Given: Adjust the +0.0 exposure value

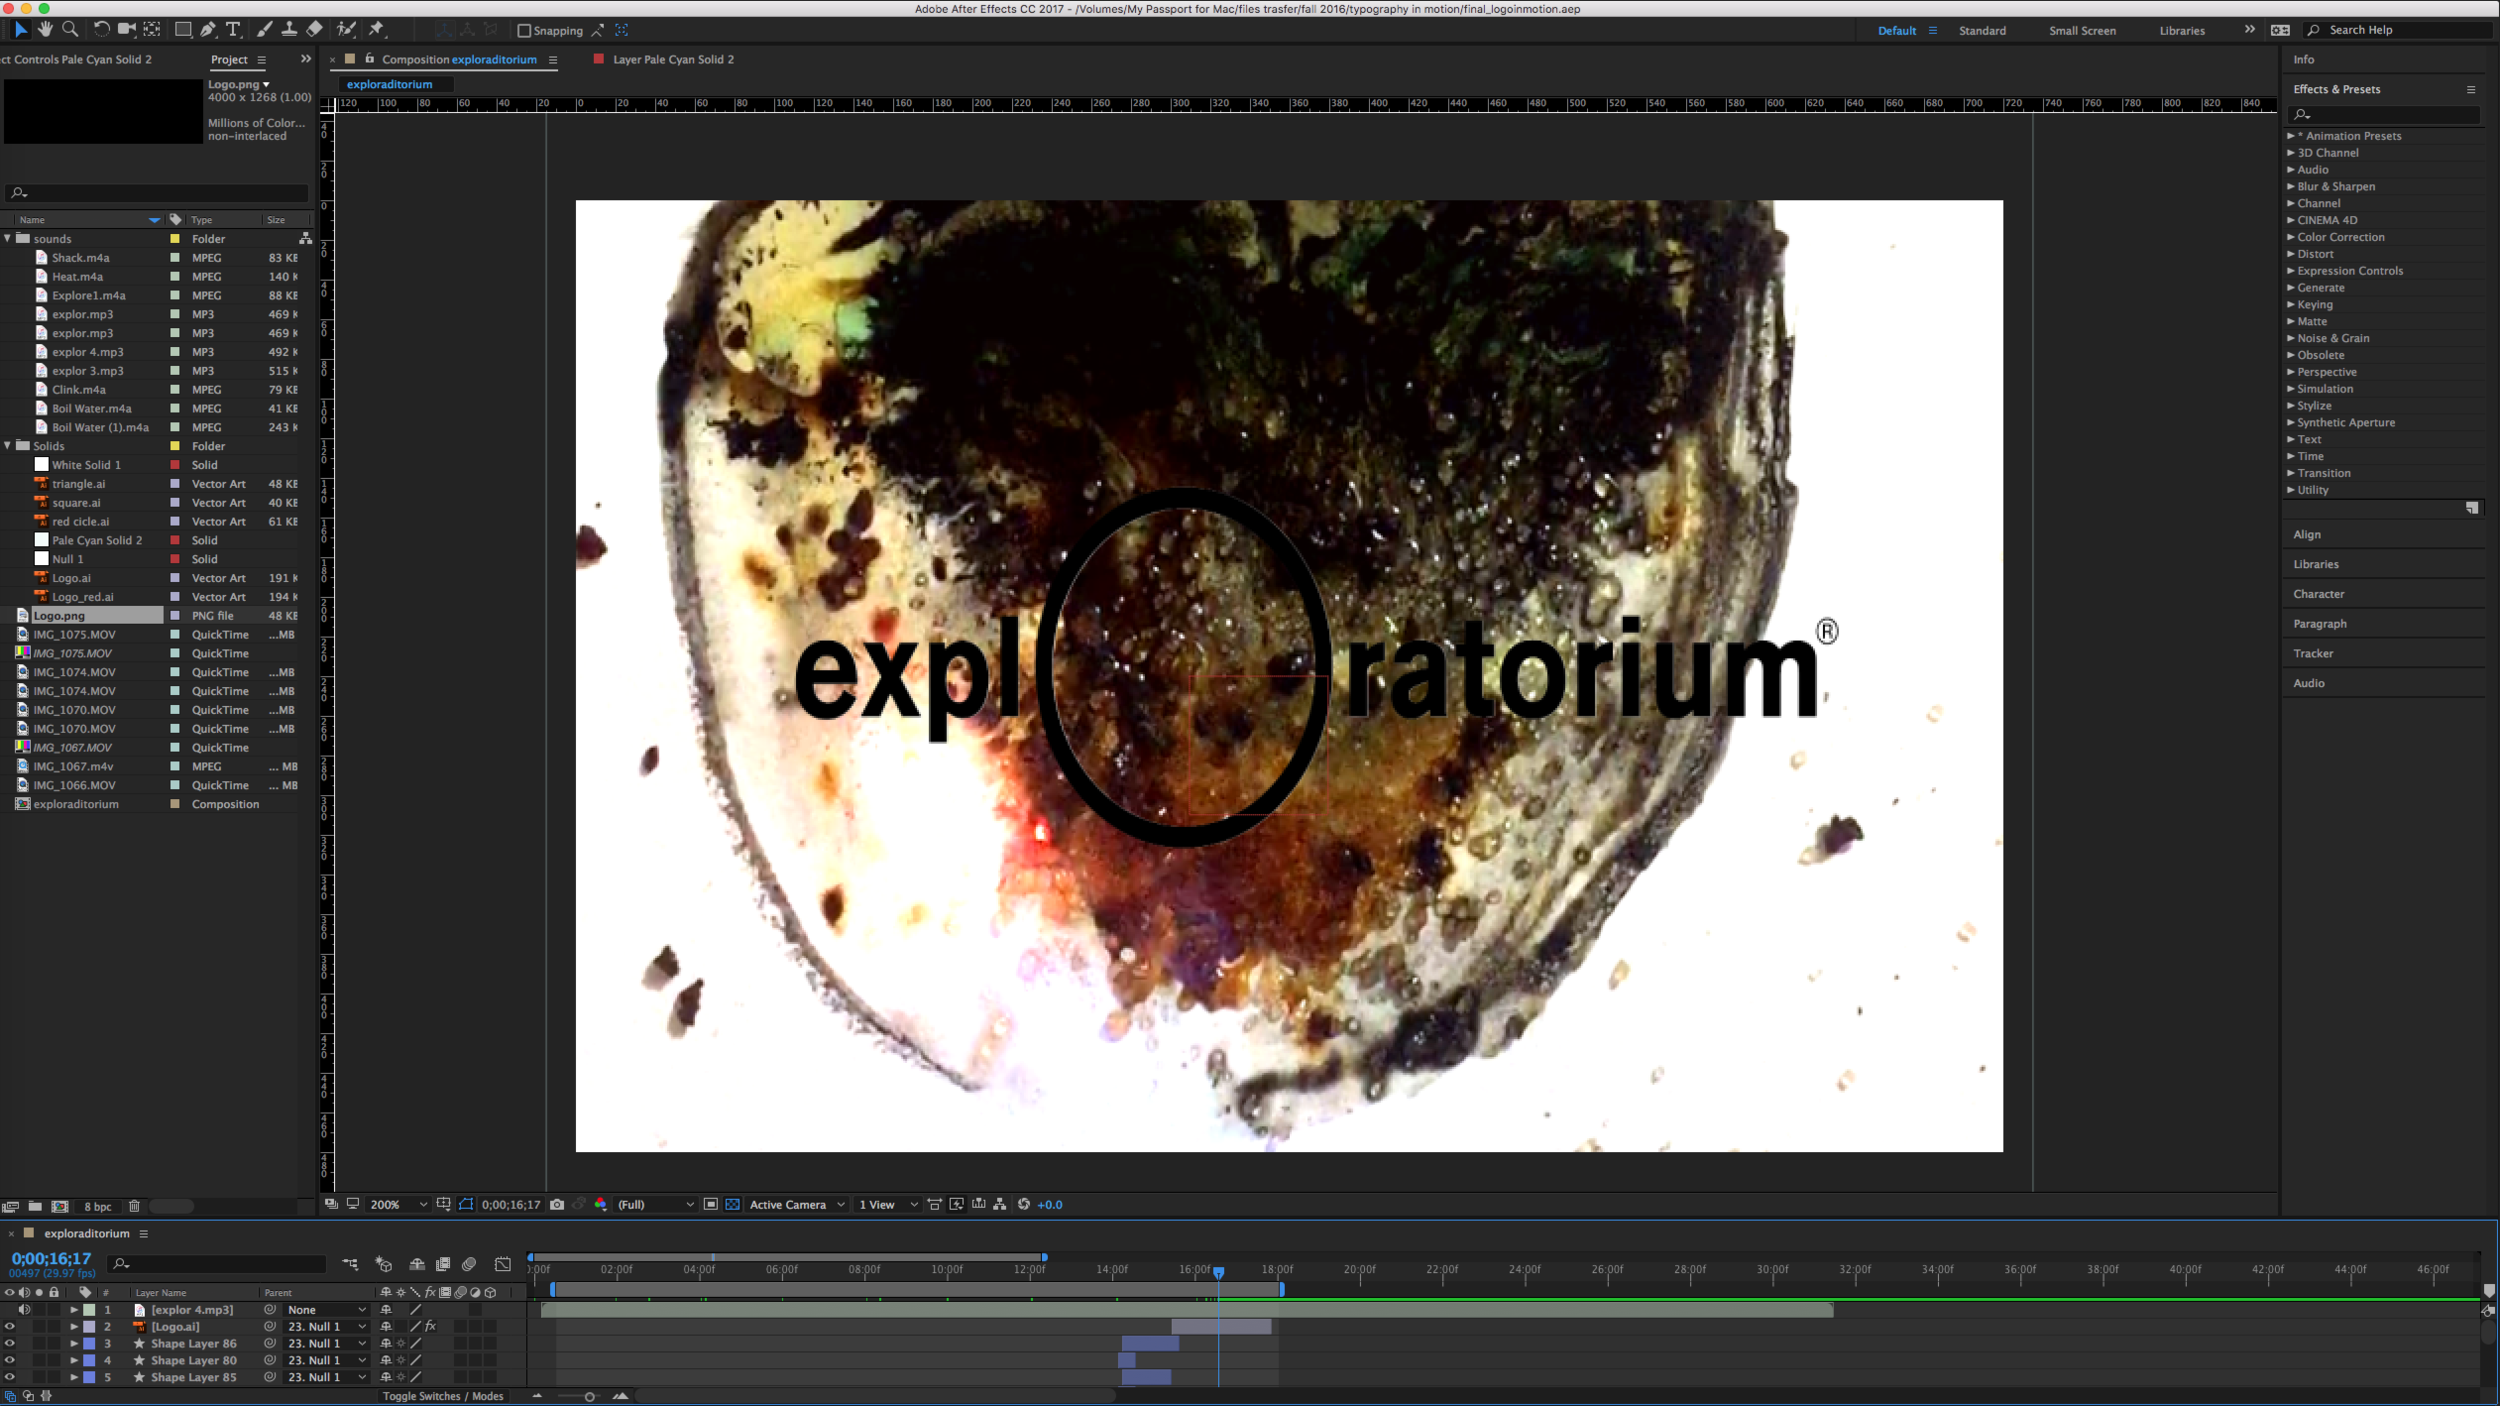Looking at the screenshot, I should point(1050,1205).
